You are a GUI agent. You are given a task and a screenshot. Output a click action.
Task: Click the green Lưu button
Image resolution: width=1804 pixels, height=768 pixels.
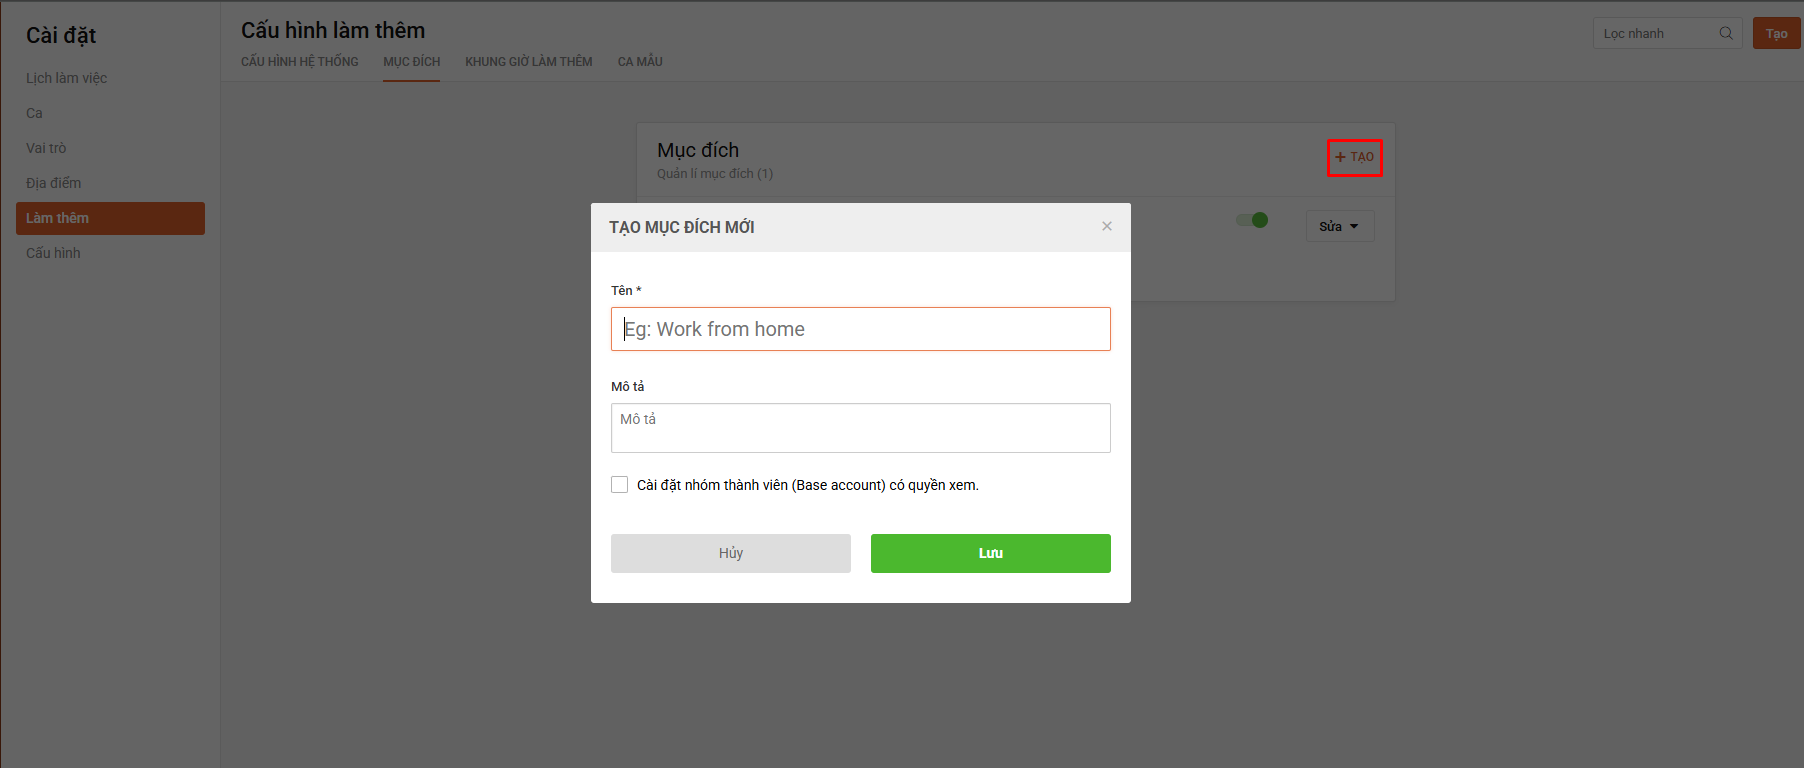(x=990, y=553)
